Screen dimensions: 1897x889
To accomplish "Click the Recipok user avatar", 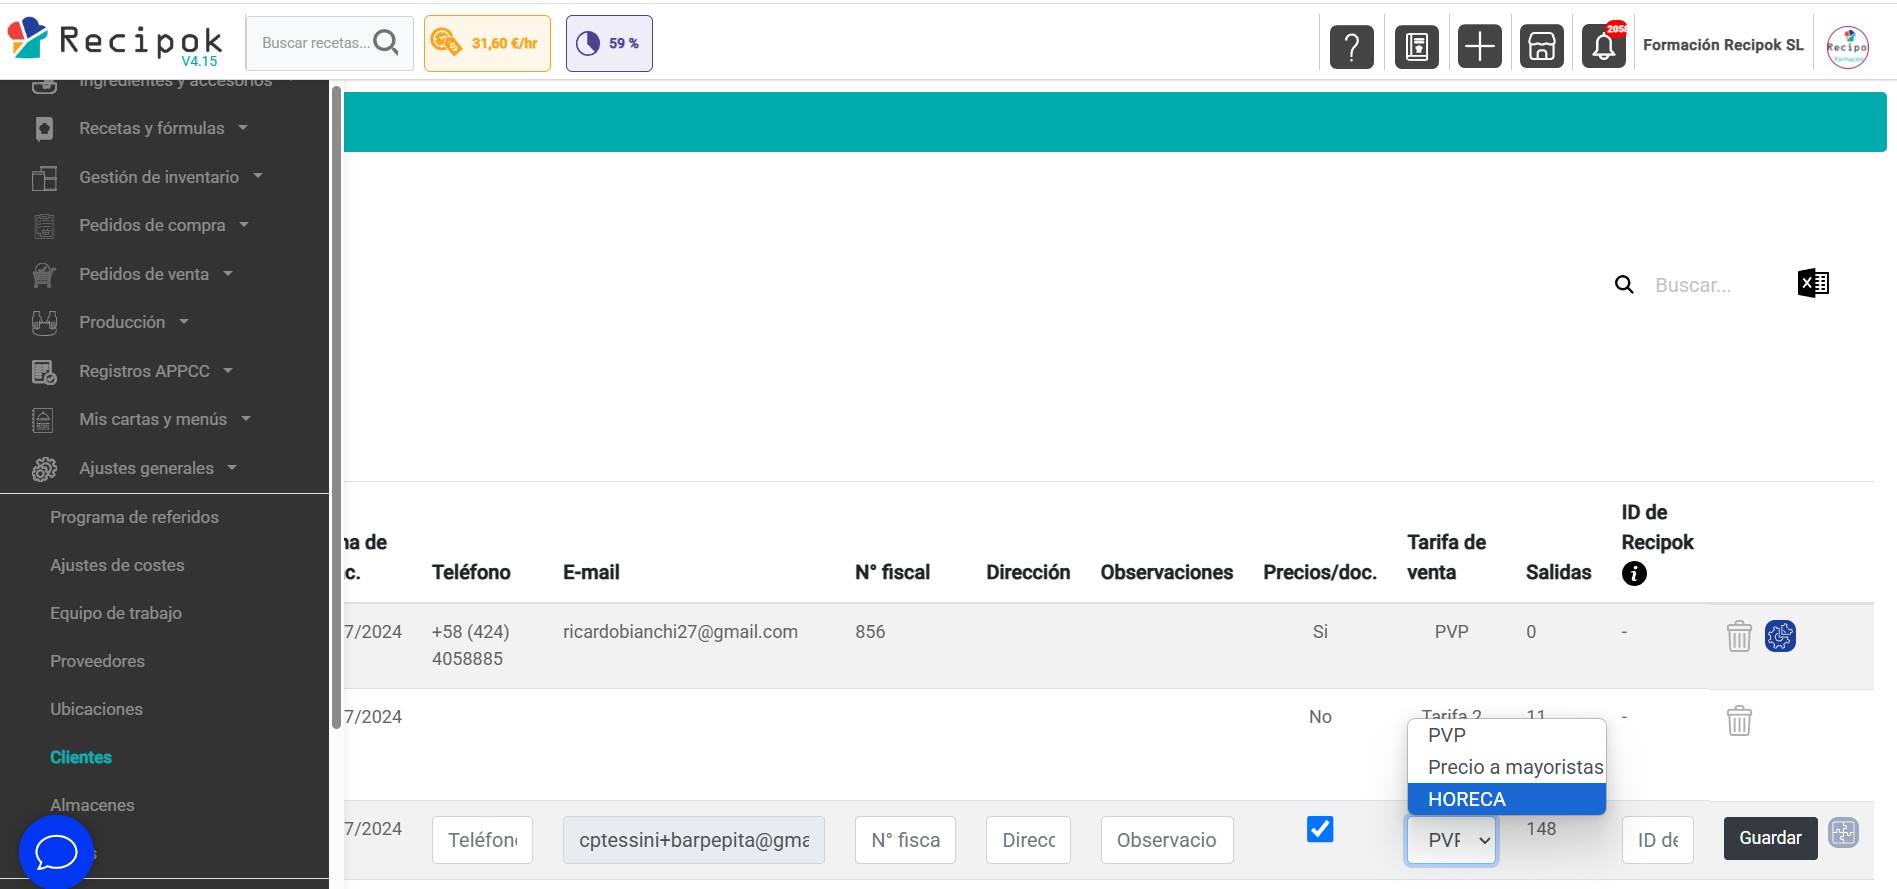I will pyautogui.click(x=1847, y=46).
